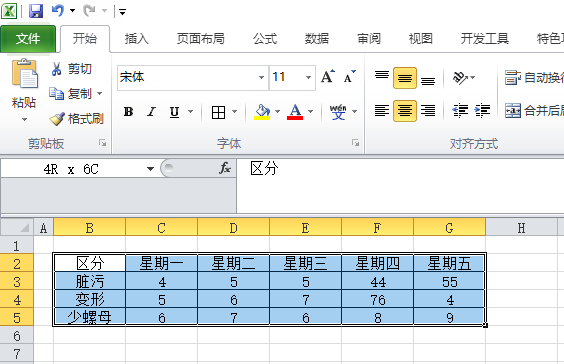The height and width of the screenshot is (364, 564).
Task: Click the 宋体 font name box
Action: (x=187, y=77)
